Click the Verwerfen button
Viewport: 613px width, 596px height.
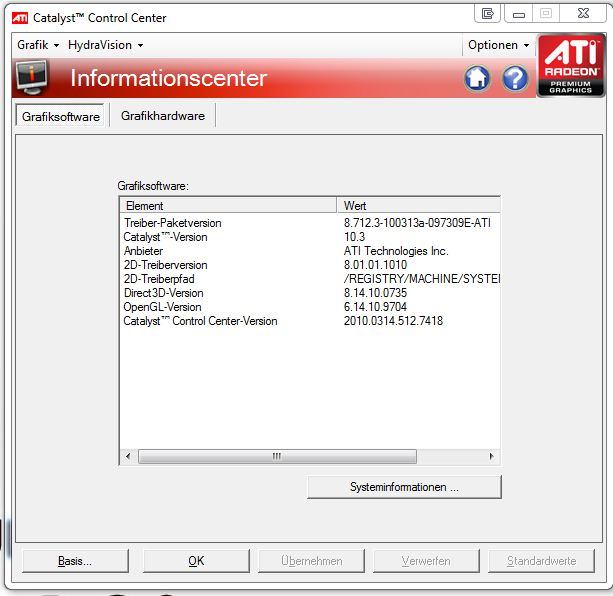pyautogui.click(x=426, y=561)
